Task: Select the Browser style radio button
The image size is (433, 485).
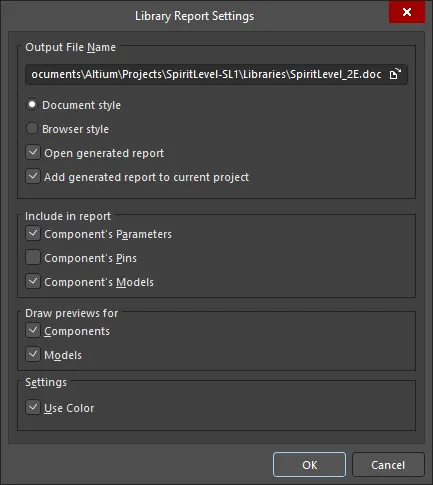Action: click(32, 129)
